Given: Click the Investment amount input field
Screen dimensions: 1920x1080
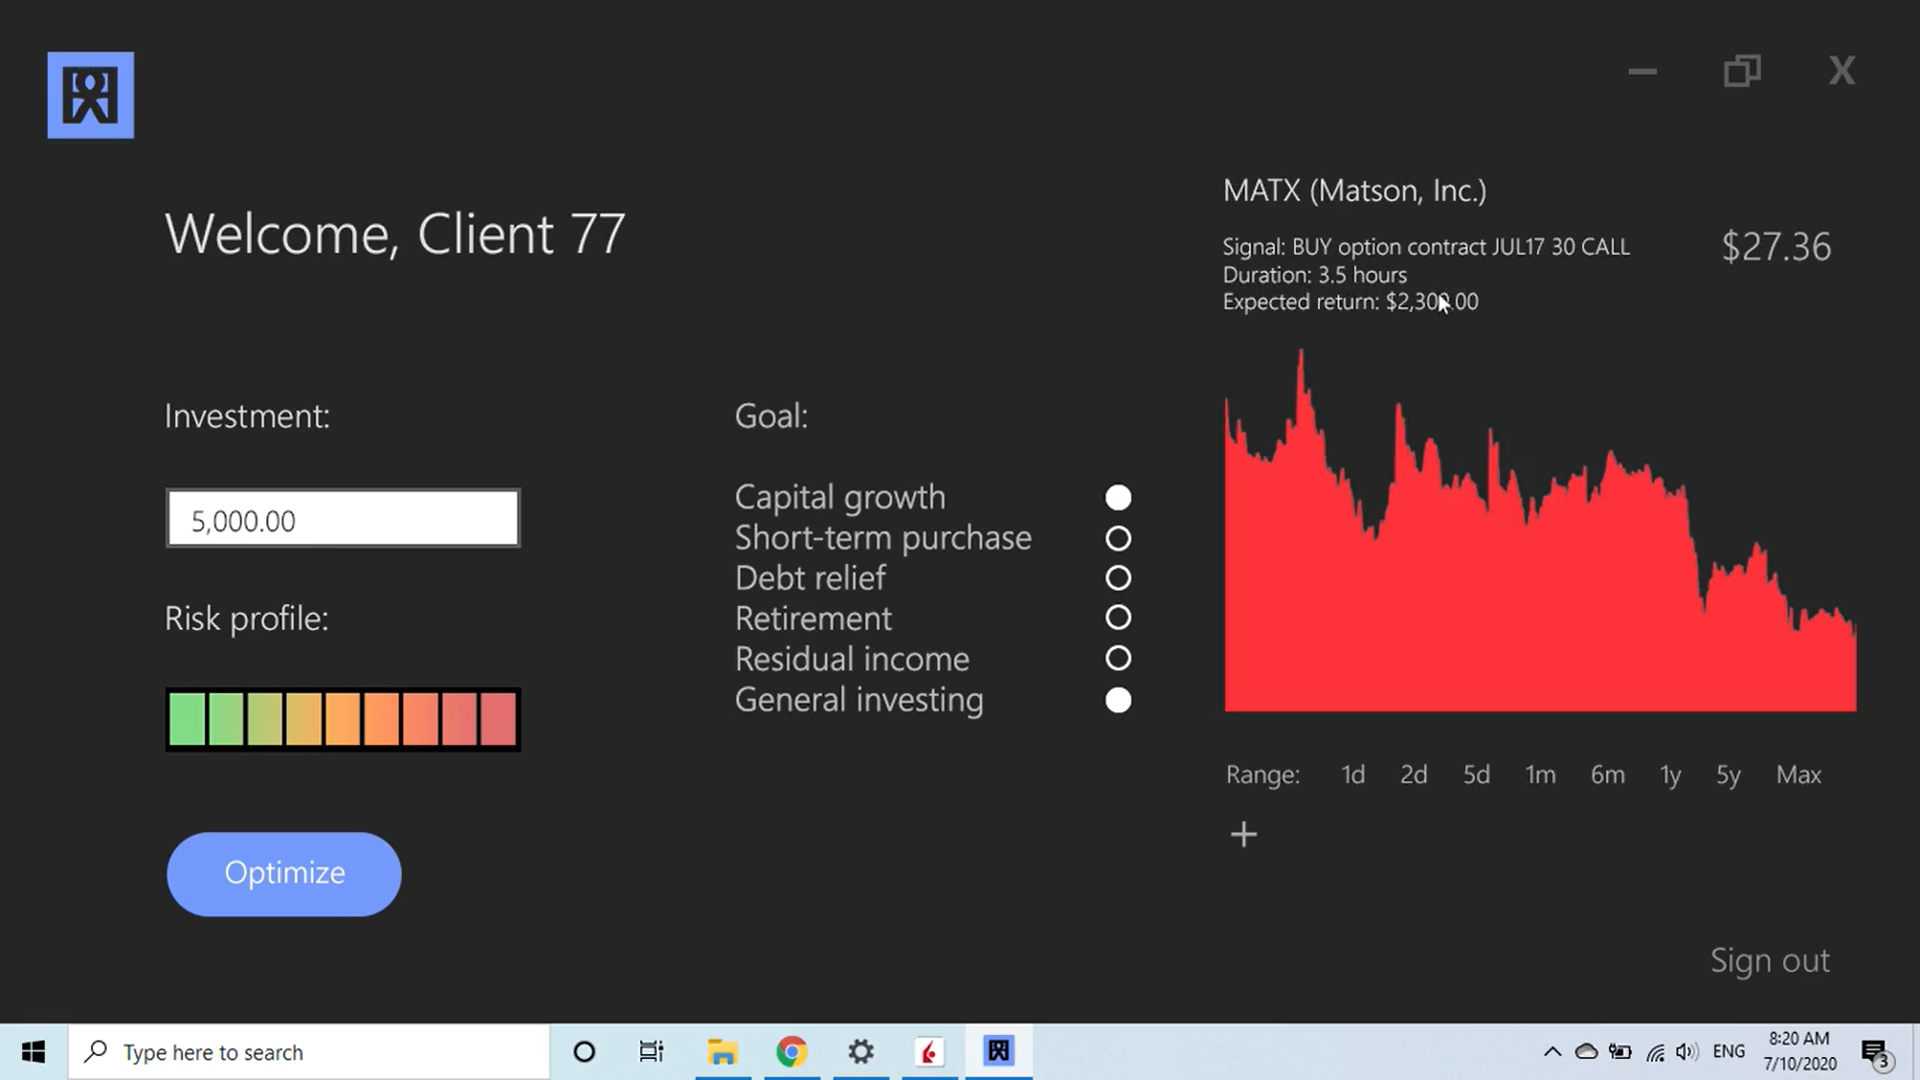Looking at the screenshot, I should pyautogui.click(x=343, y=519).
